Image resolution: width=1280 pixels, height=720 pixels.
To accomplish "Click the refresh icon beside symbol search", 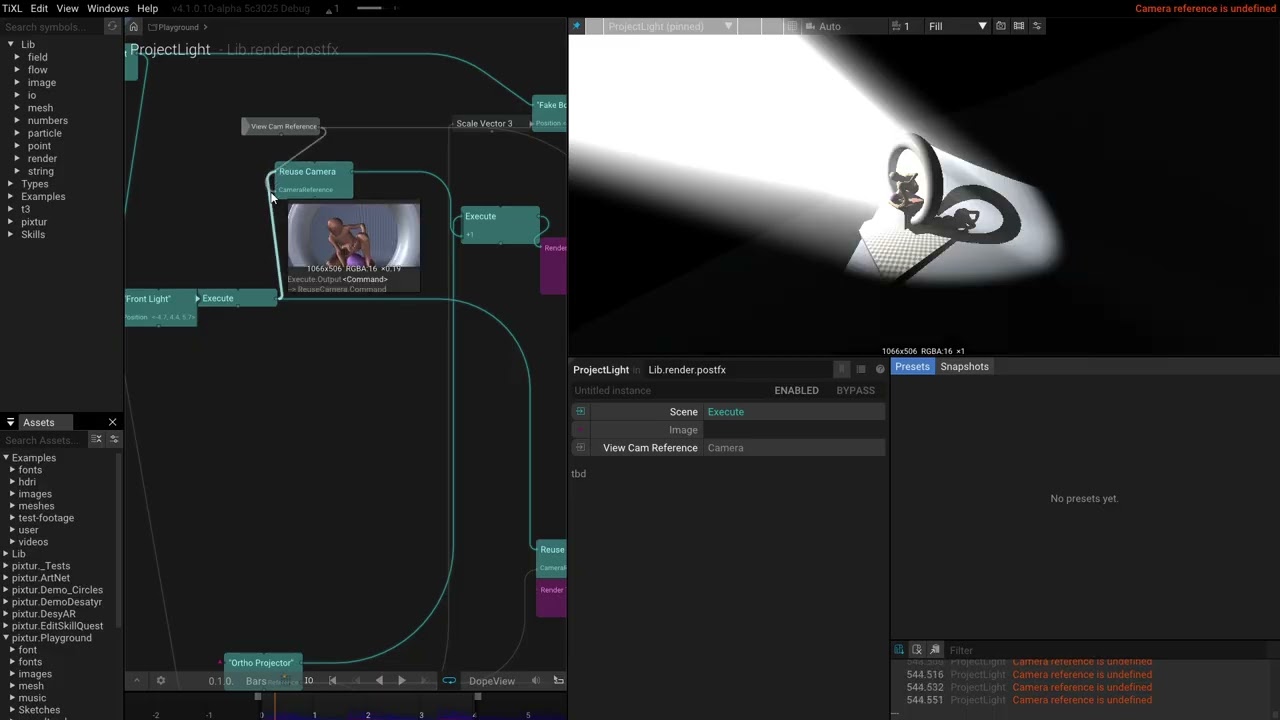I will (112, 27).
